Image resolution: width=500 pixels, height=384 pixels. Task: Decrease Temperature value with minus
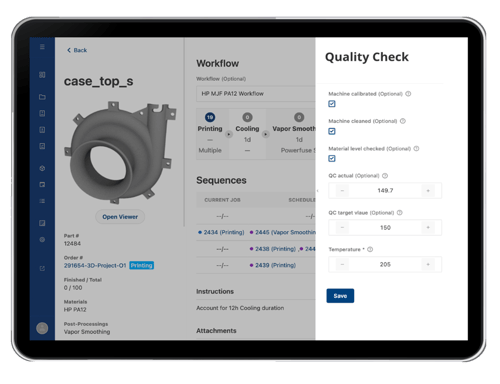[342, 265]
